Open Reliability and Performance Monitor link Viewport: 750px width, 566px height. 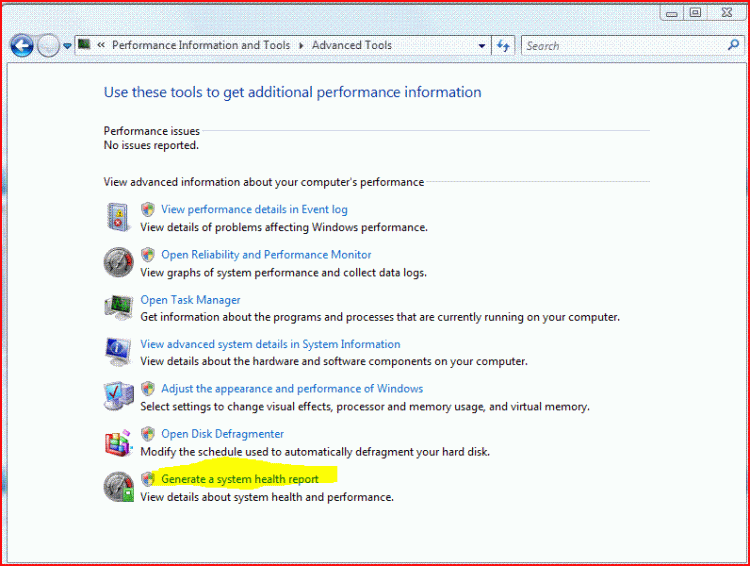266,255
